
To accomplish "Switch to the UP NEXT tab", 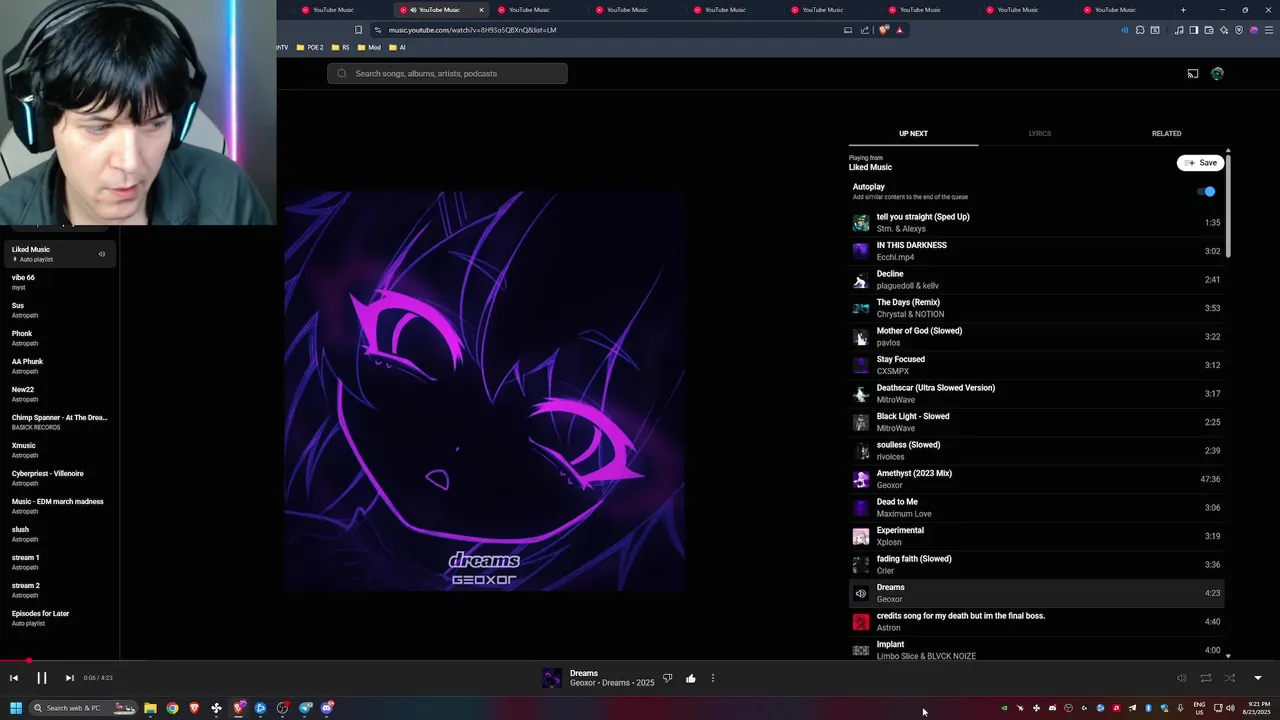I will click(x=913, y=133).
